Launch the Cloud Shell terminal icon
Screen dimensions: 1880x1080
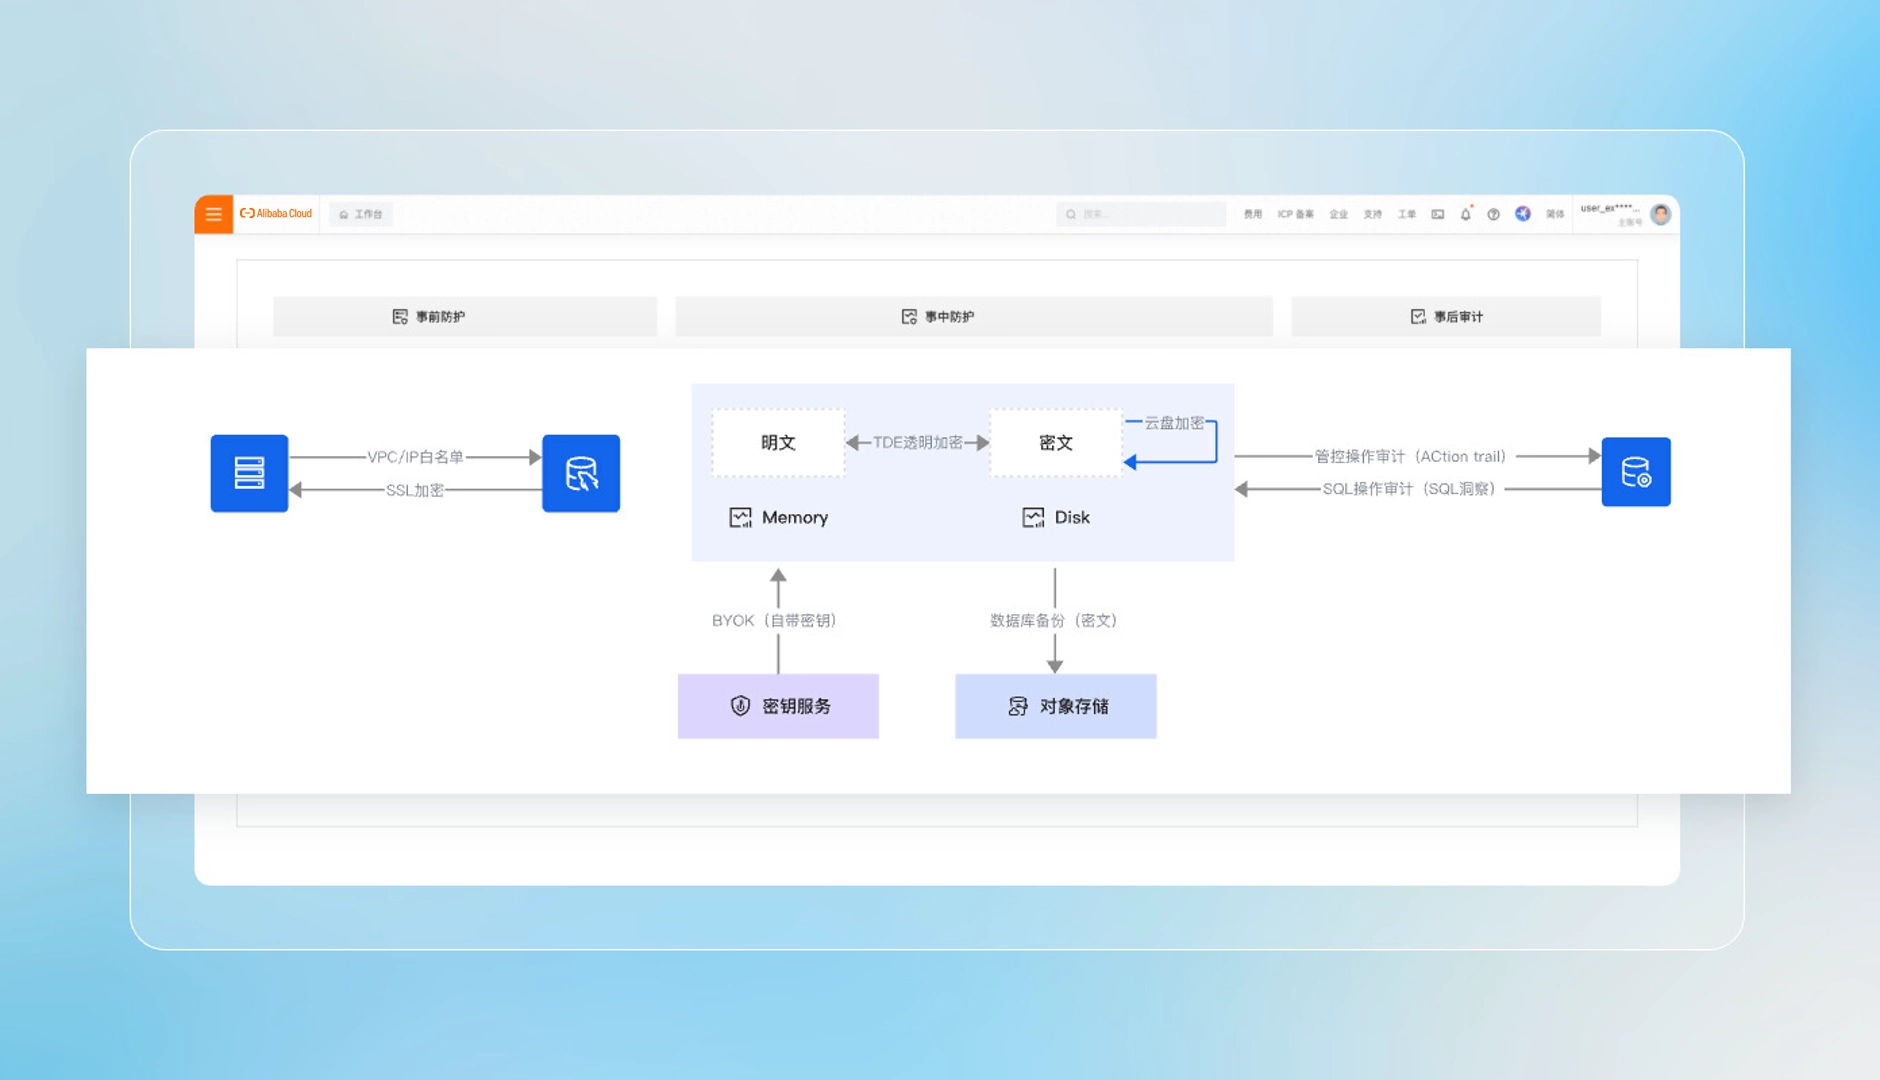[1438, 214]
